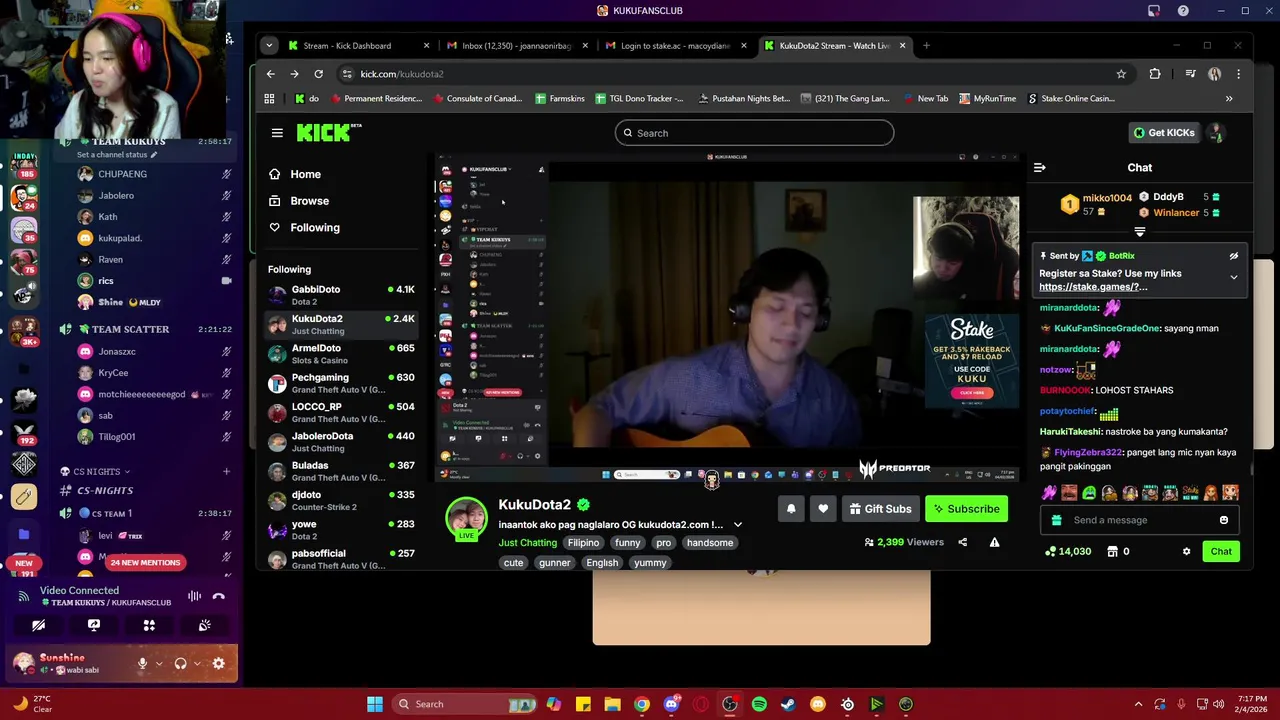Open Discord output device dropdown

197,664
